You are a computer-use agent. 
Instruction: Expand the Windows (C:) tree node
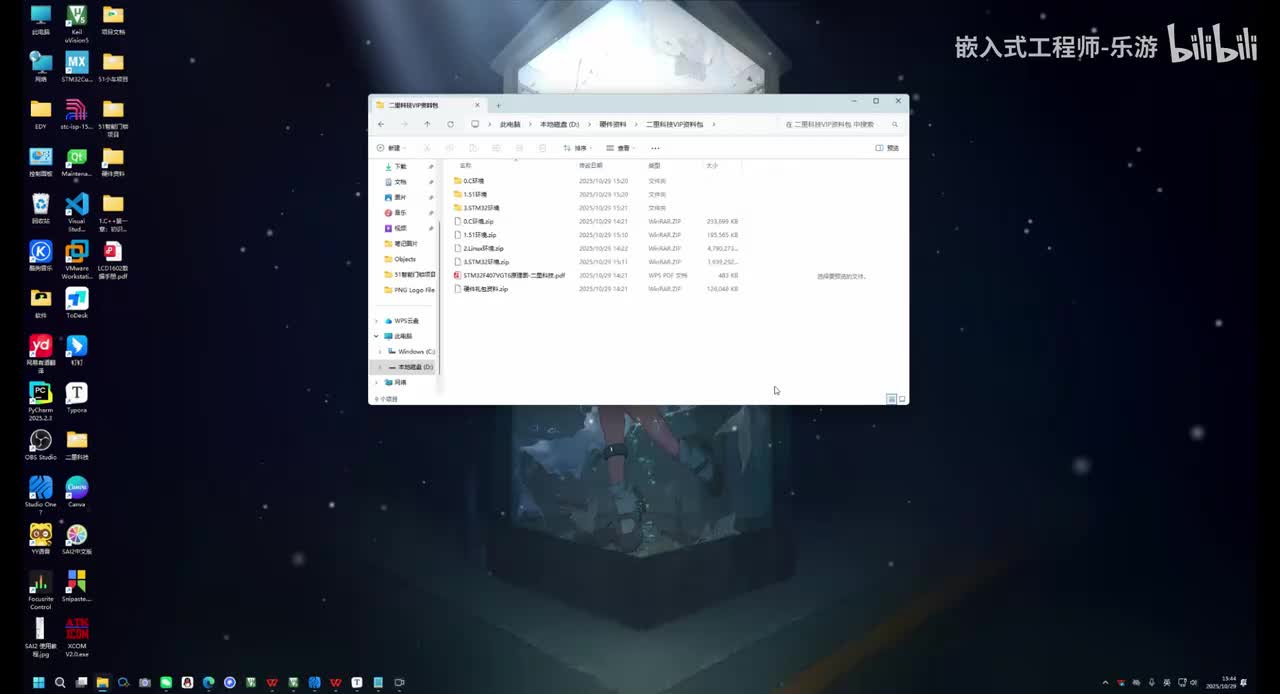(x=380, y=352)
